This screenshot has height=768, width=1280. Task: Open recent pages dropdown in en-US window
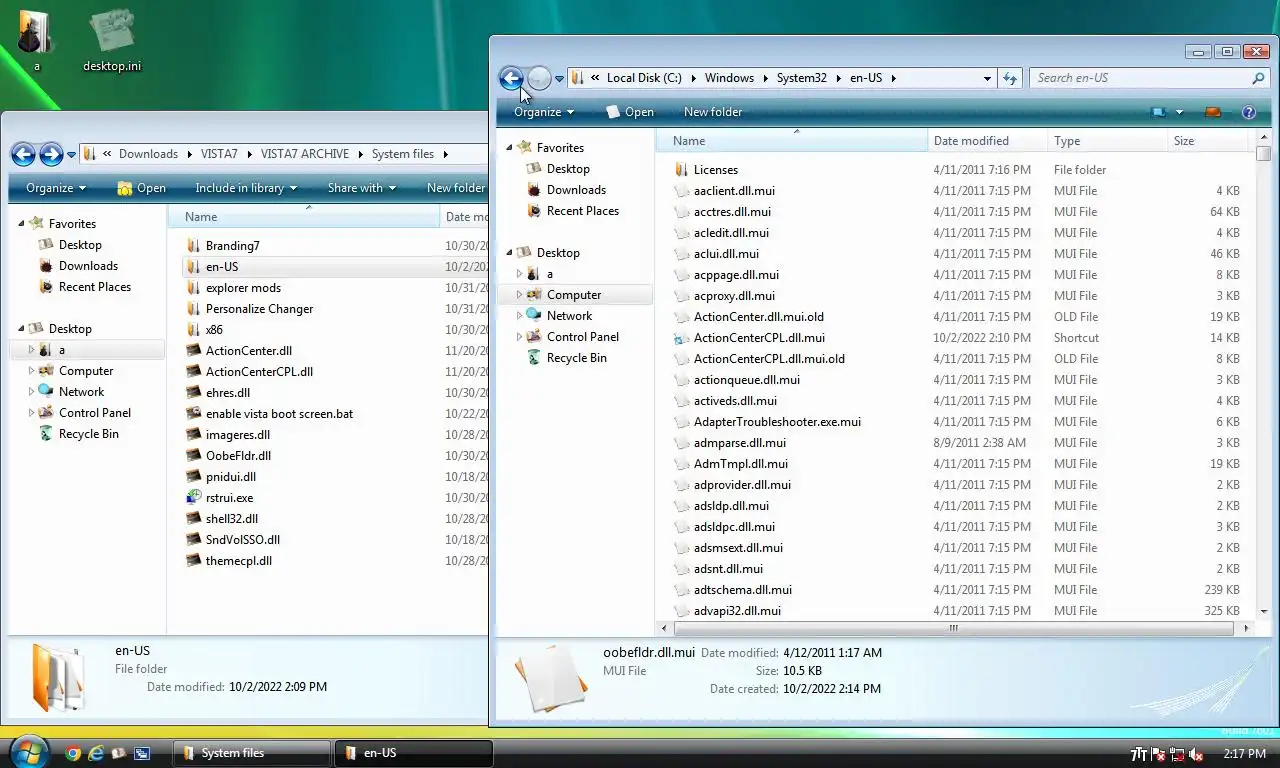tap(559, 78)
